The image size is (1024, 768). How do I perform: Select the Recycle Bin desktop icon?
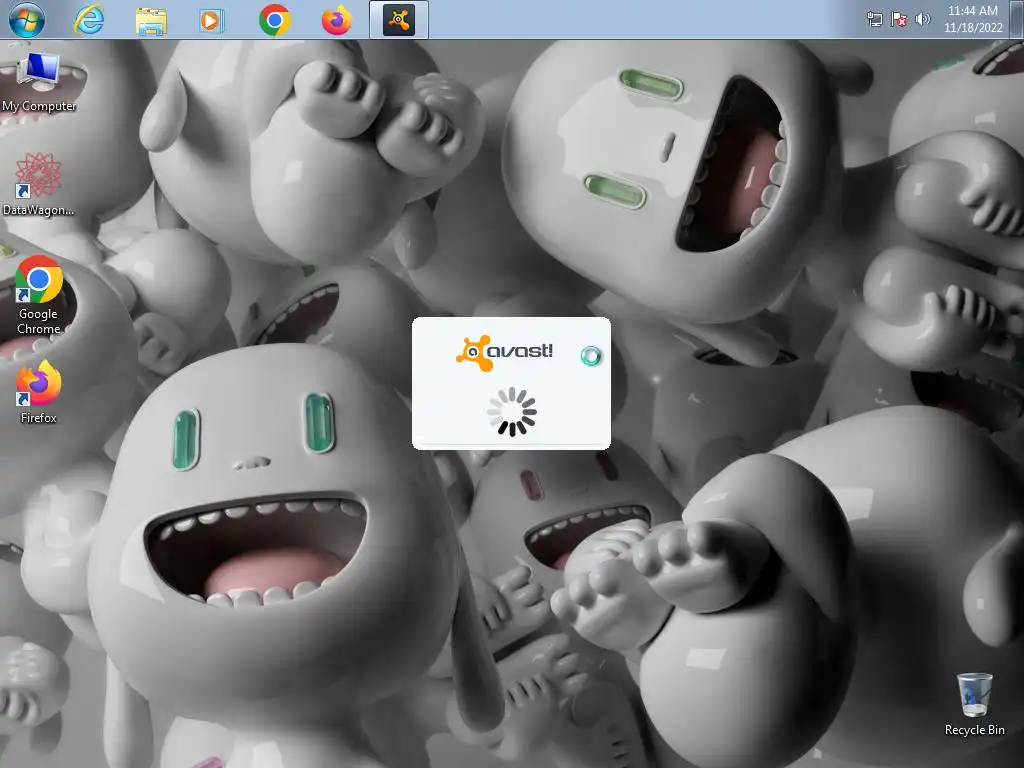coord(974,705)
